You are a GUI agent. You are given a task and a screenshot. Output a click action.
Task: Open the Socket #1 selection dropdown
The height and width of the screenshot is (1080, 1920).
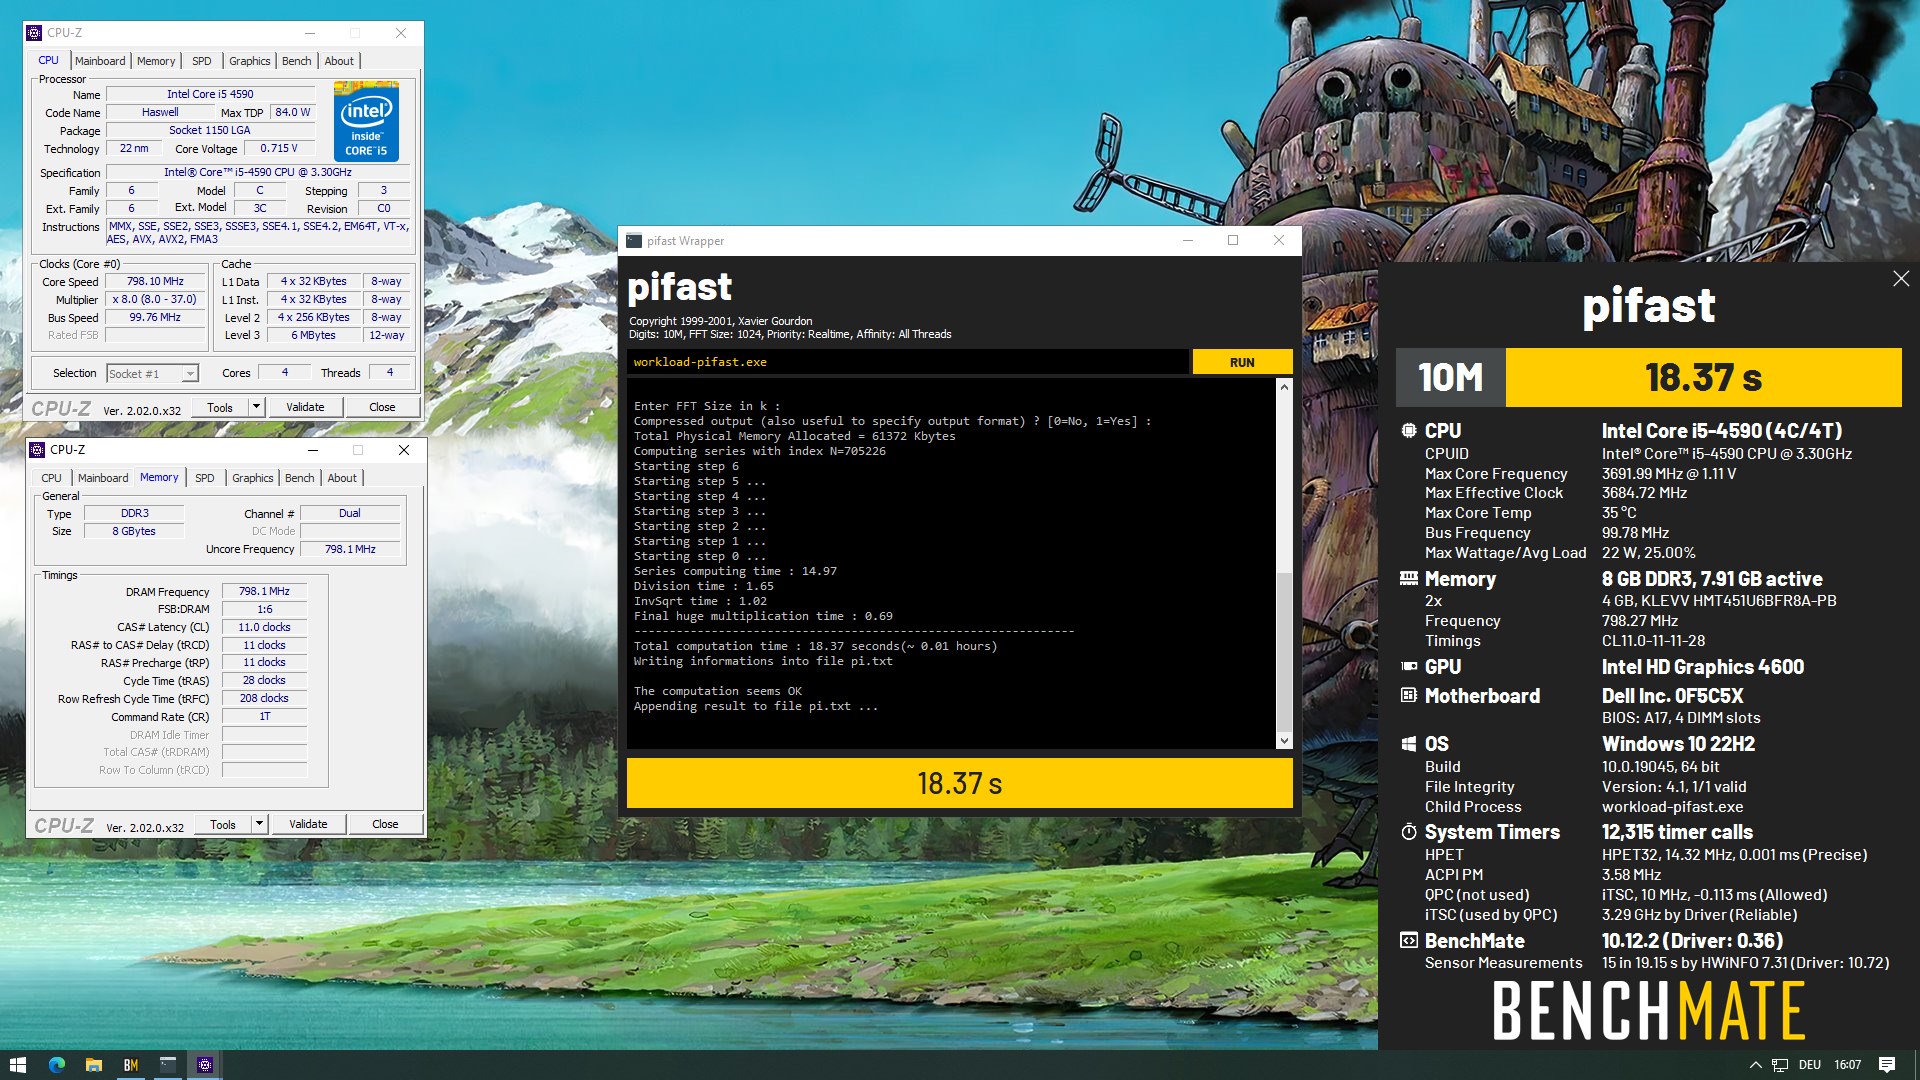(152, 374)
